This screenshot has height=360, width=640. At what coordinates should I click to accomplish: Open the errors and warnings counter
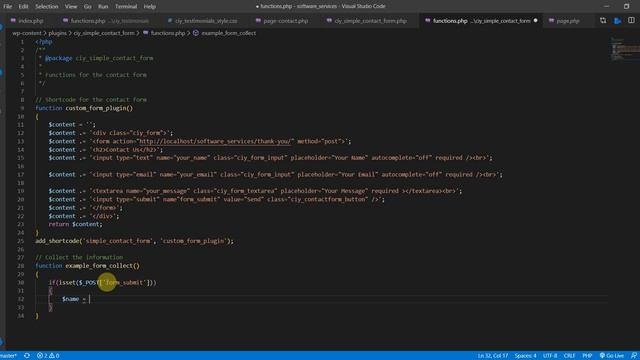click(x=48, y=356)
